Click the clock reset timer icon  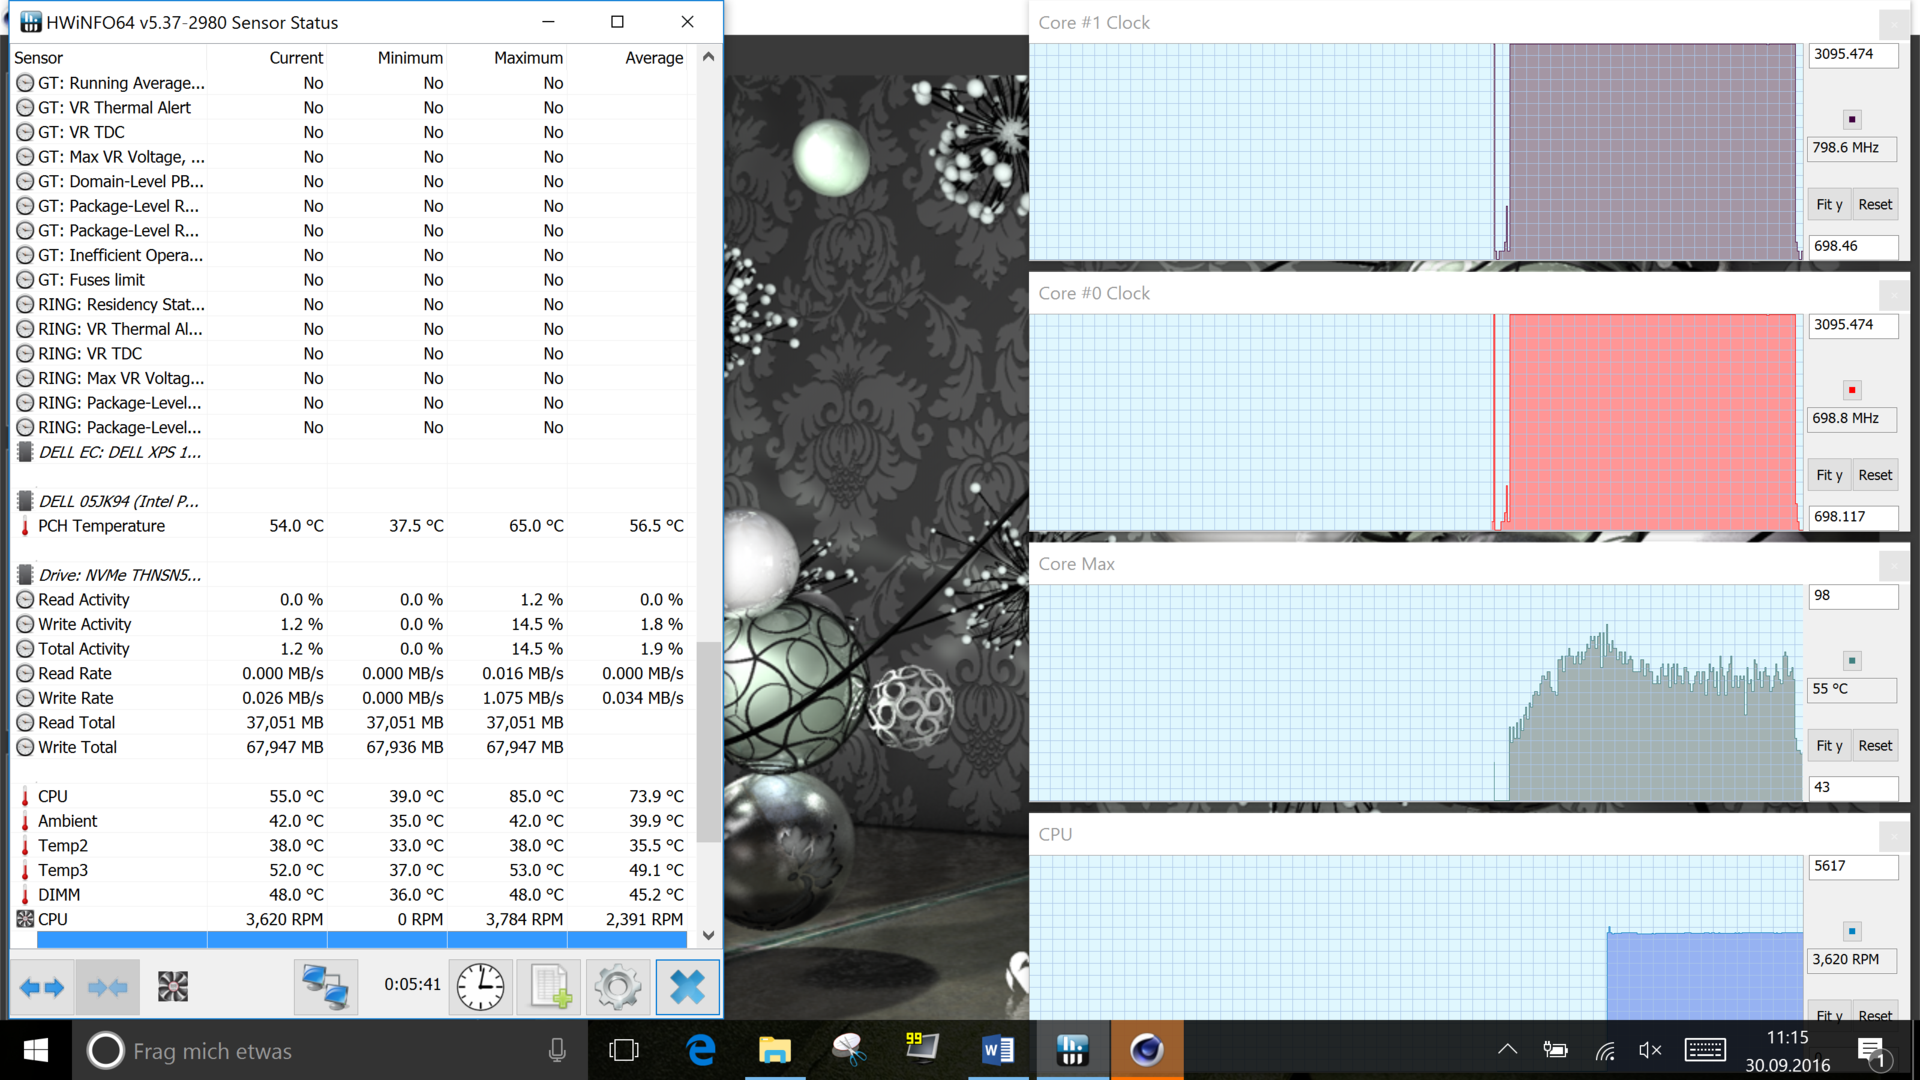[x=481, y=987]
